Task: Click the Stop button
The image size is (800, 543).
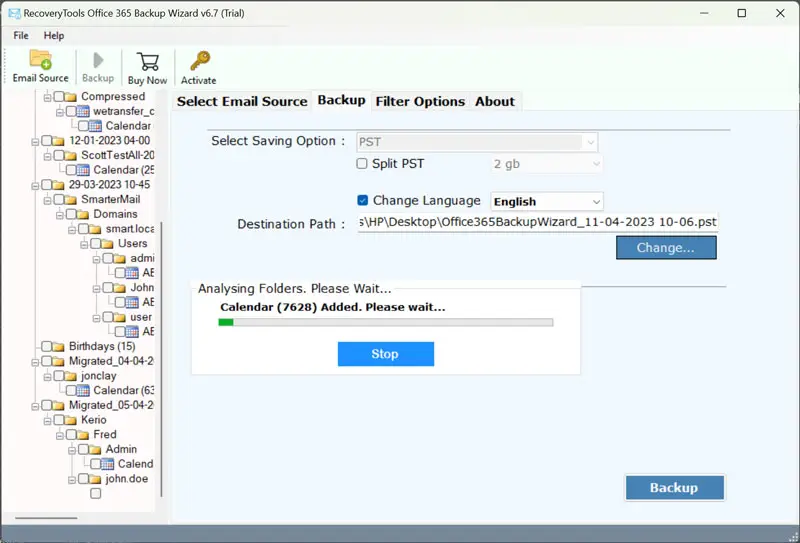Action: point(386,354)
